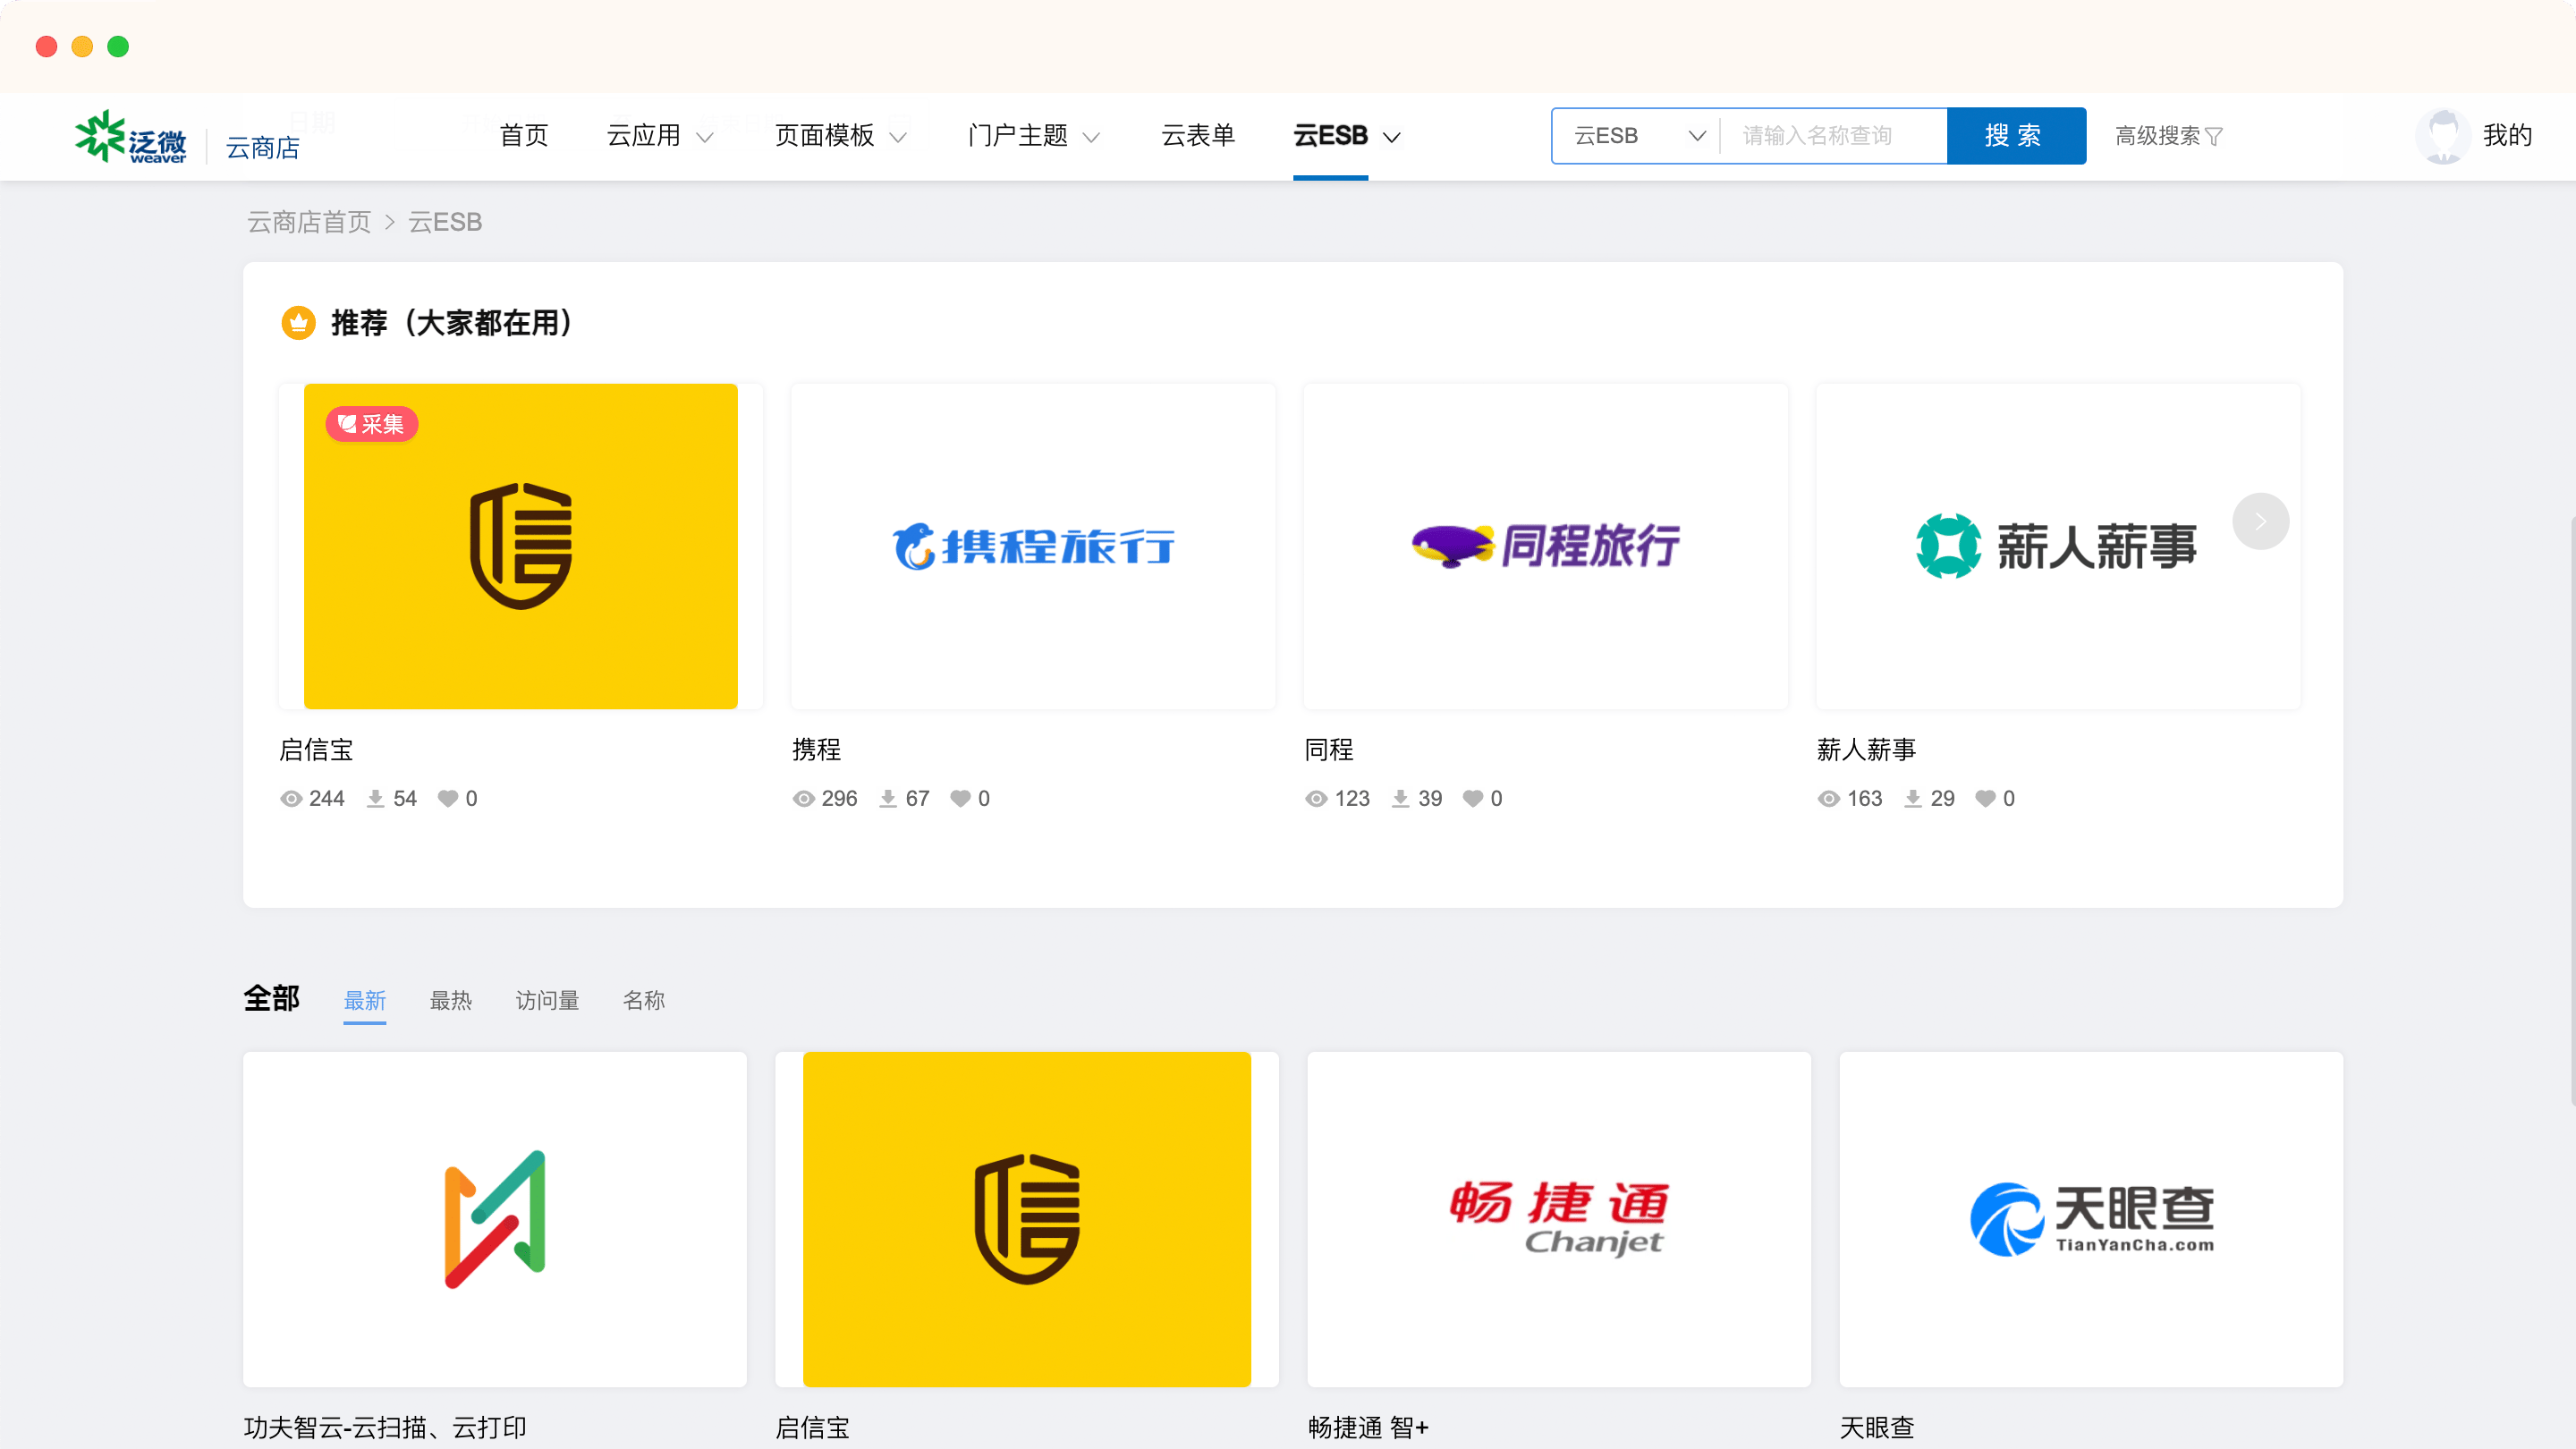
Task: Open the 功夫智云-云扫描、云打印 title
Action: [385, 1427]
